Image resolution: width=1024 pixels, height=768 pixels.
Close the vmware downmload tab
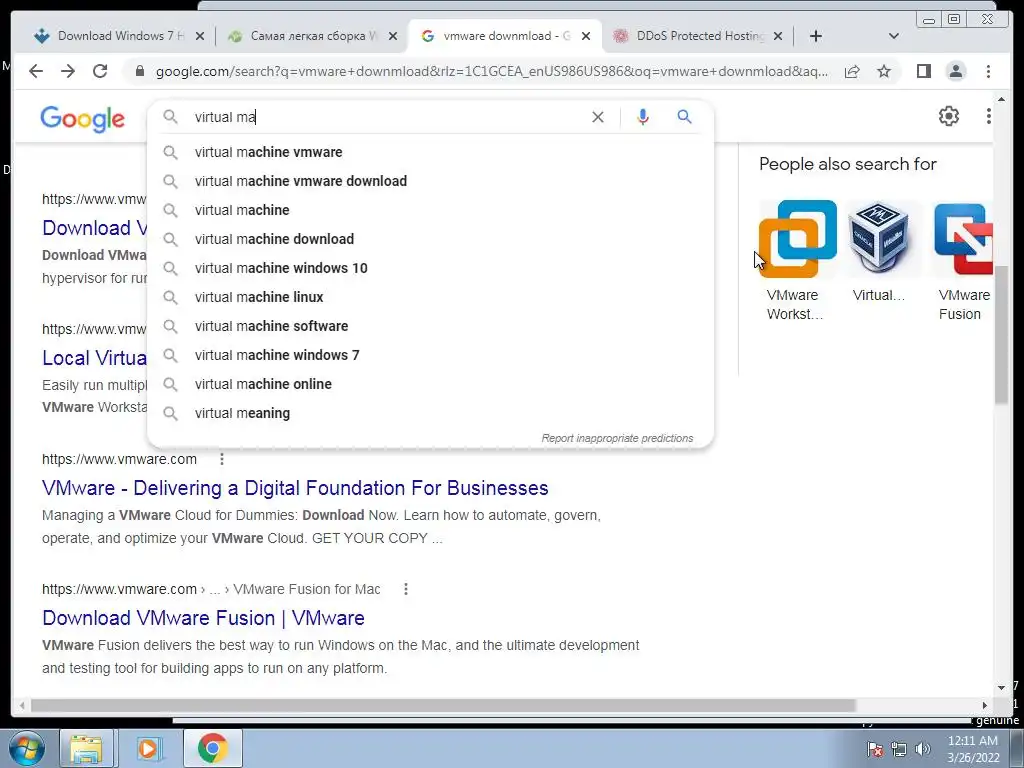click(586, 36)
